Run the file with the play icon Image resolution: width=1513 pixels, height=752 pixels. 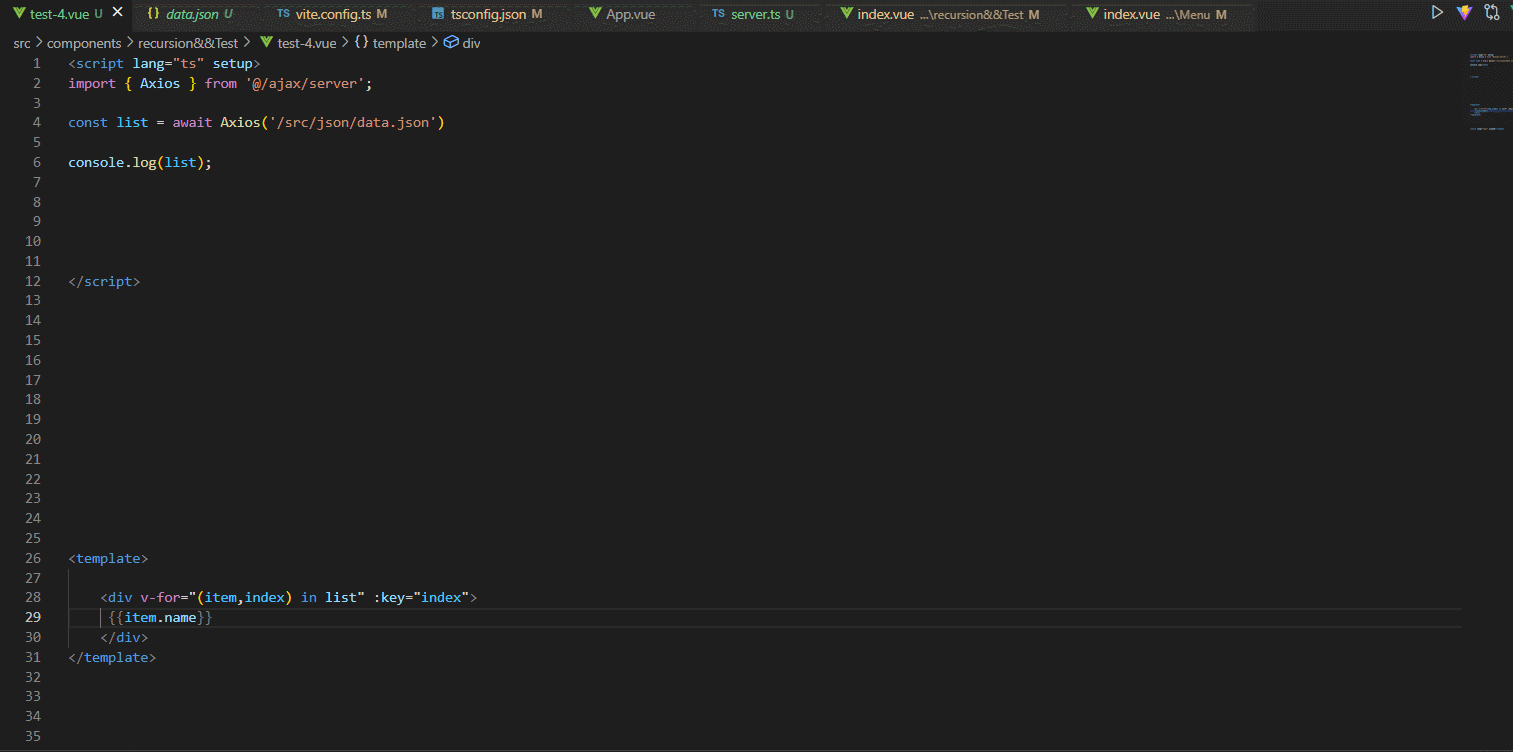click(1437, 13)
